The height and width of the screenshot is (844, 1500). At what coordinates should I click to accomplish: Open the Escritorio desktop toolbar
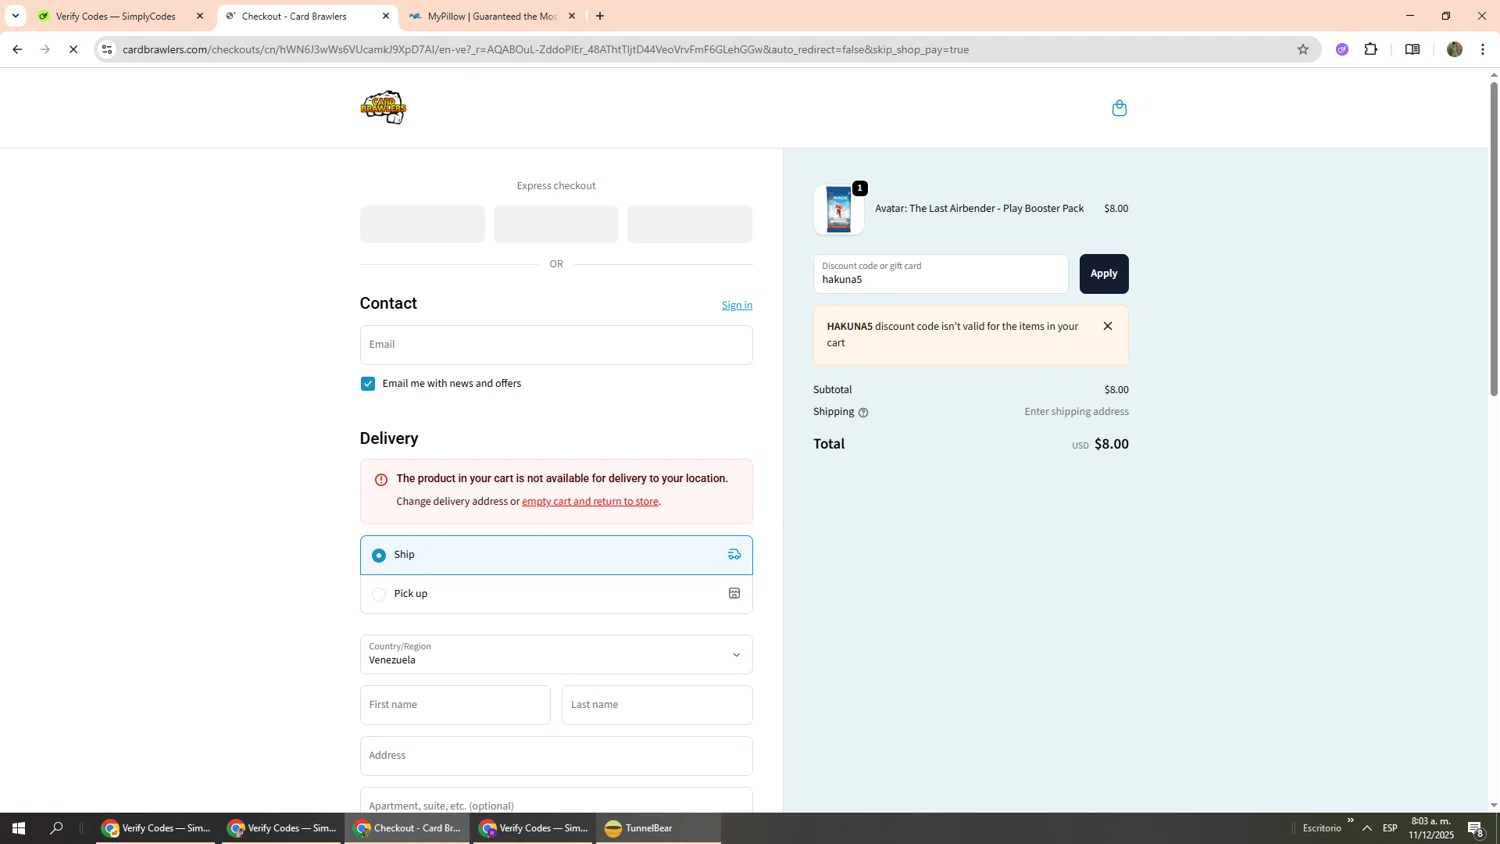1322,828
